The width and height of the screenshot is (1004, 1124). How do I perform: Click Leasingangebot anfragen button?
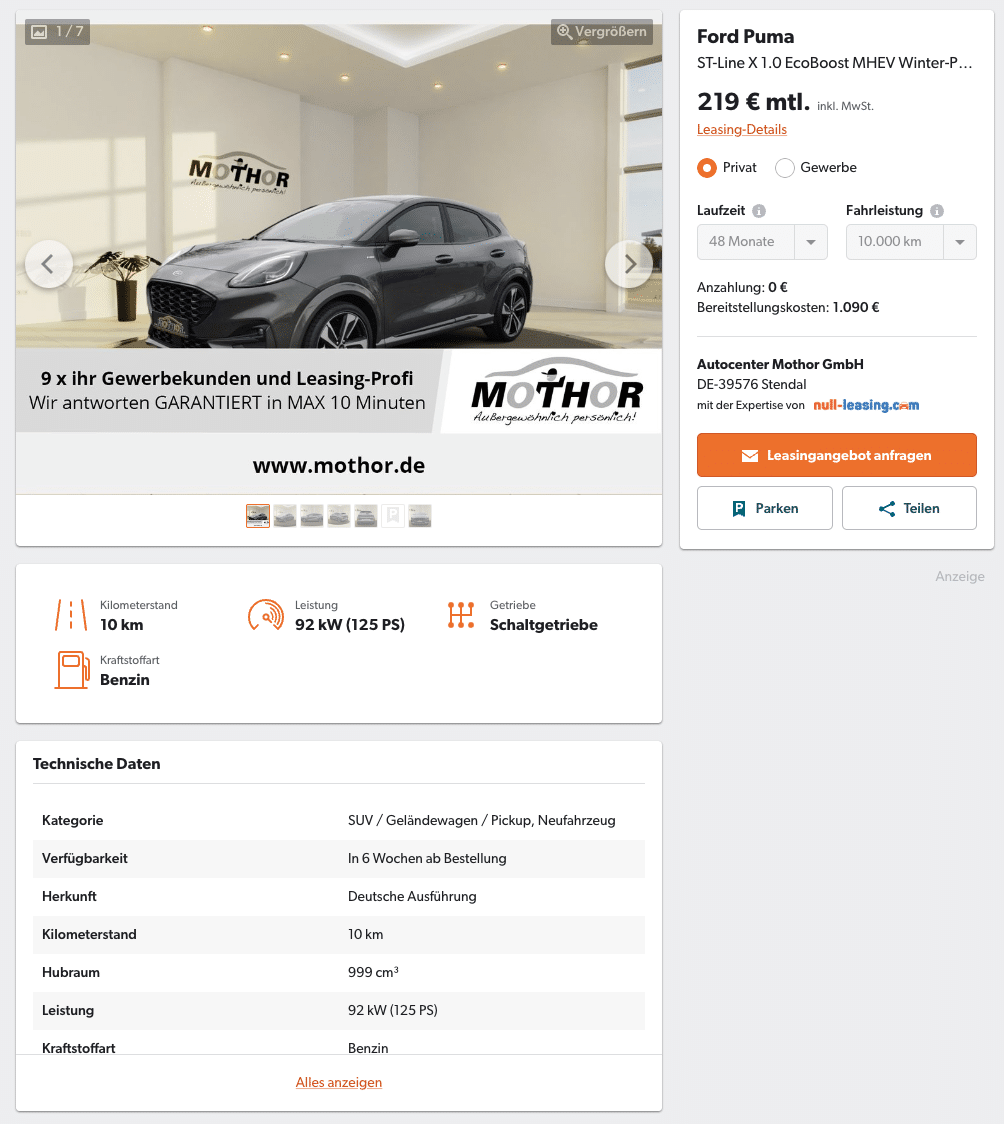point(836,455)
